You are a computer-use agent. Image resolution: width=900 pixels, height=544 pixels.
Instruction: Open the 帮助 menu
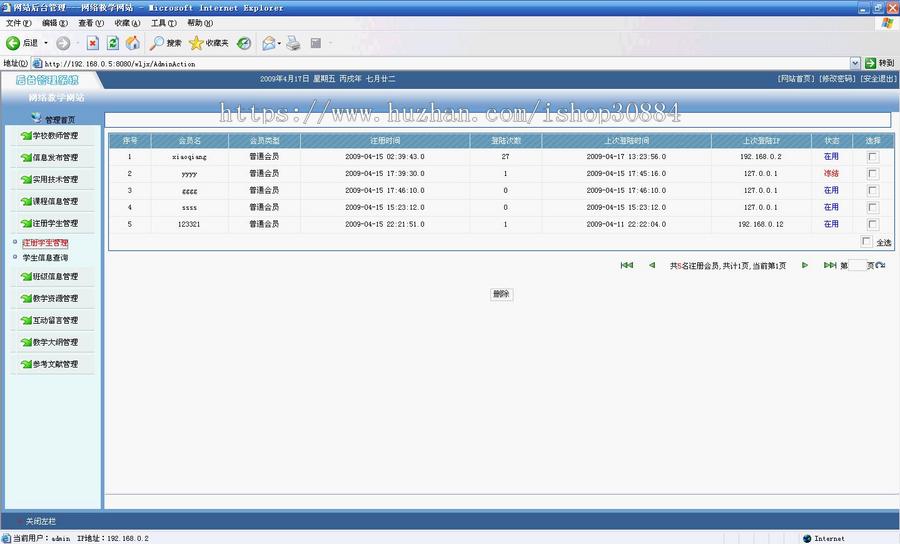200,23
